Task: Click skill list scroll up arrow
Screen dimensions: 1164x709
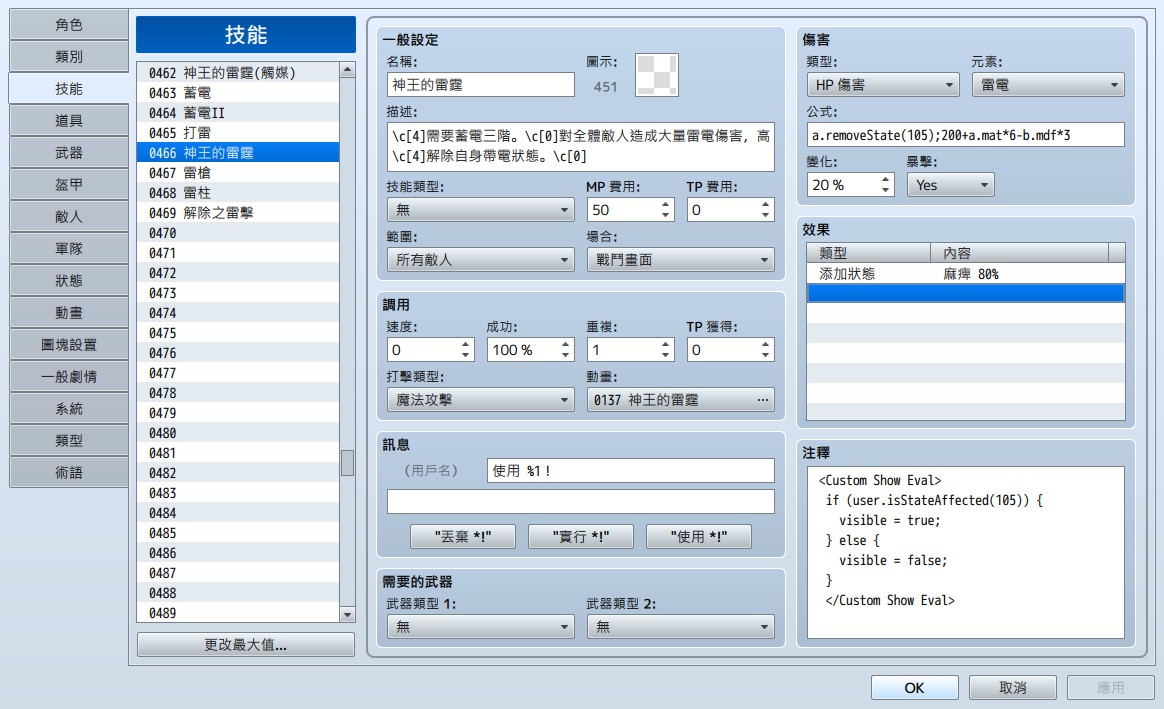Action: (347, 70)
